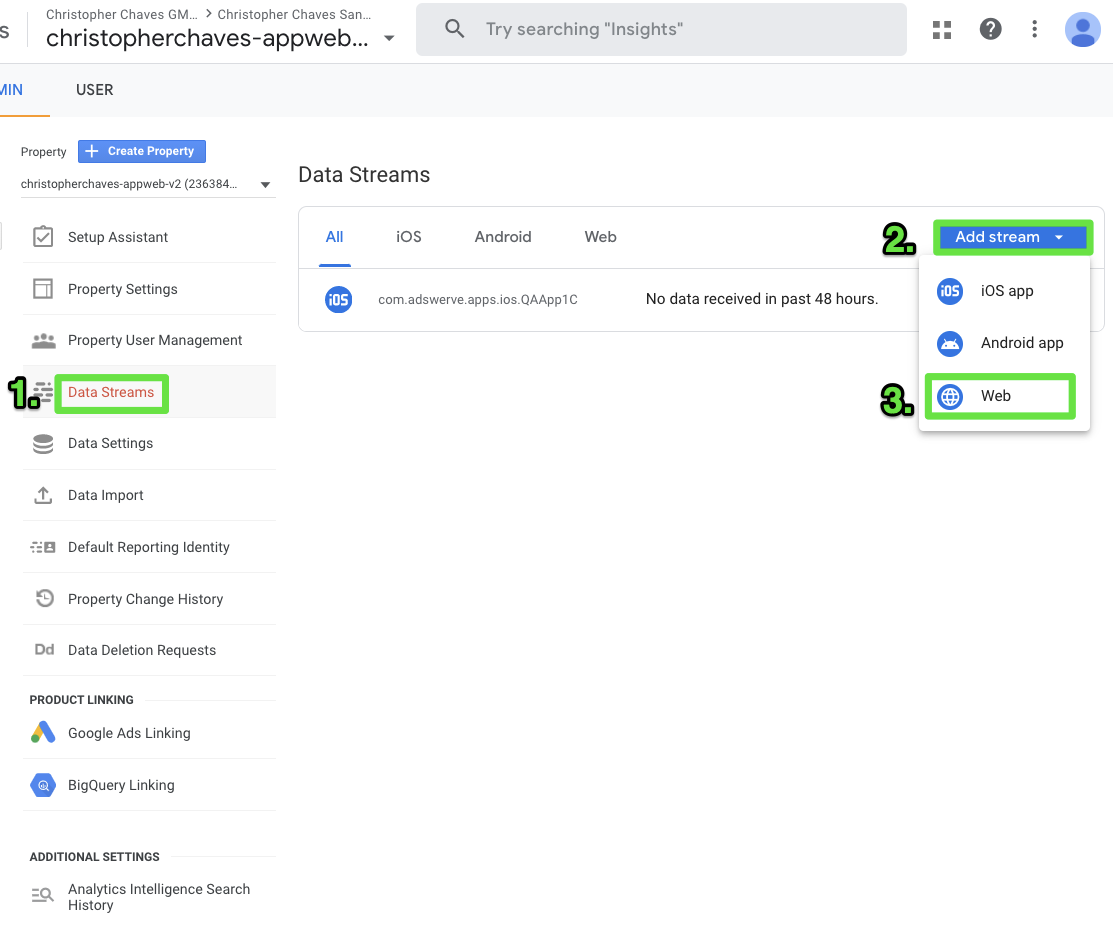Click the Property Change History clock icon
Screen dimensions: 1113x929
45,598
